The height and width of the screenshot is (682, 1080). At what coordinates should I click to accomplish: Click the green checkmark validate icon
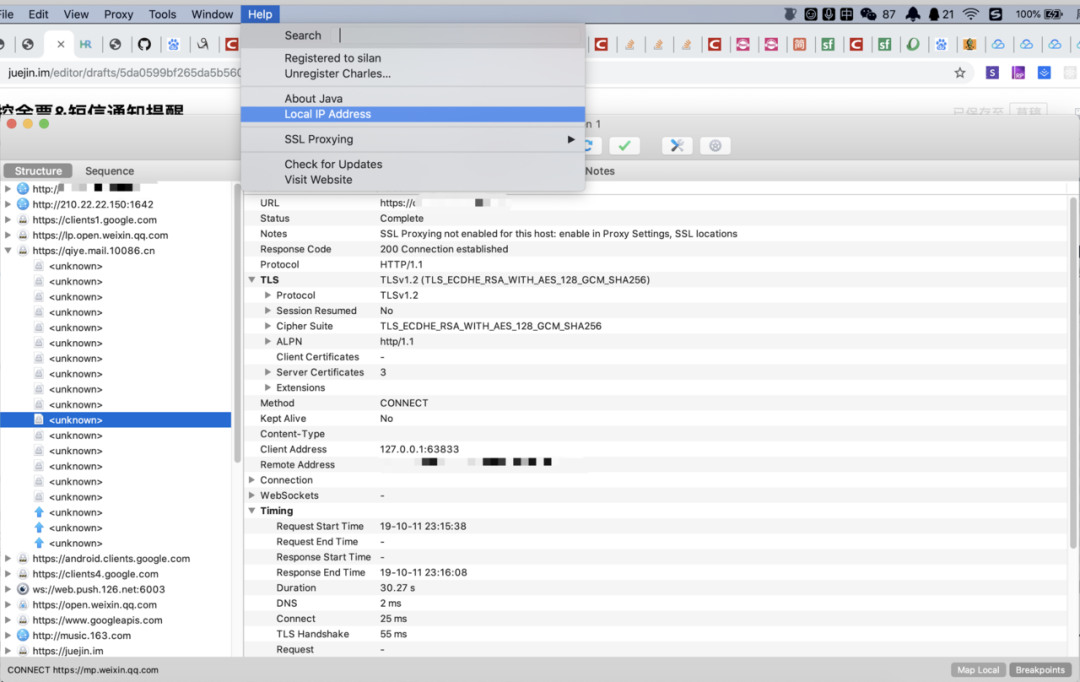624,145
